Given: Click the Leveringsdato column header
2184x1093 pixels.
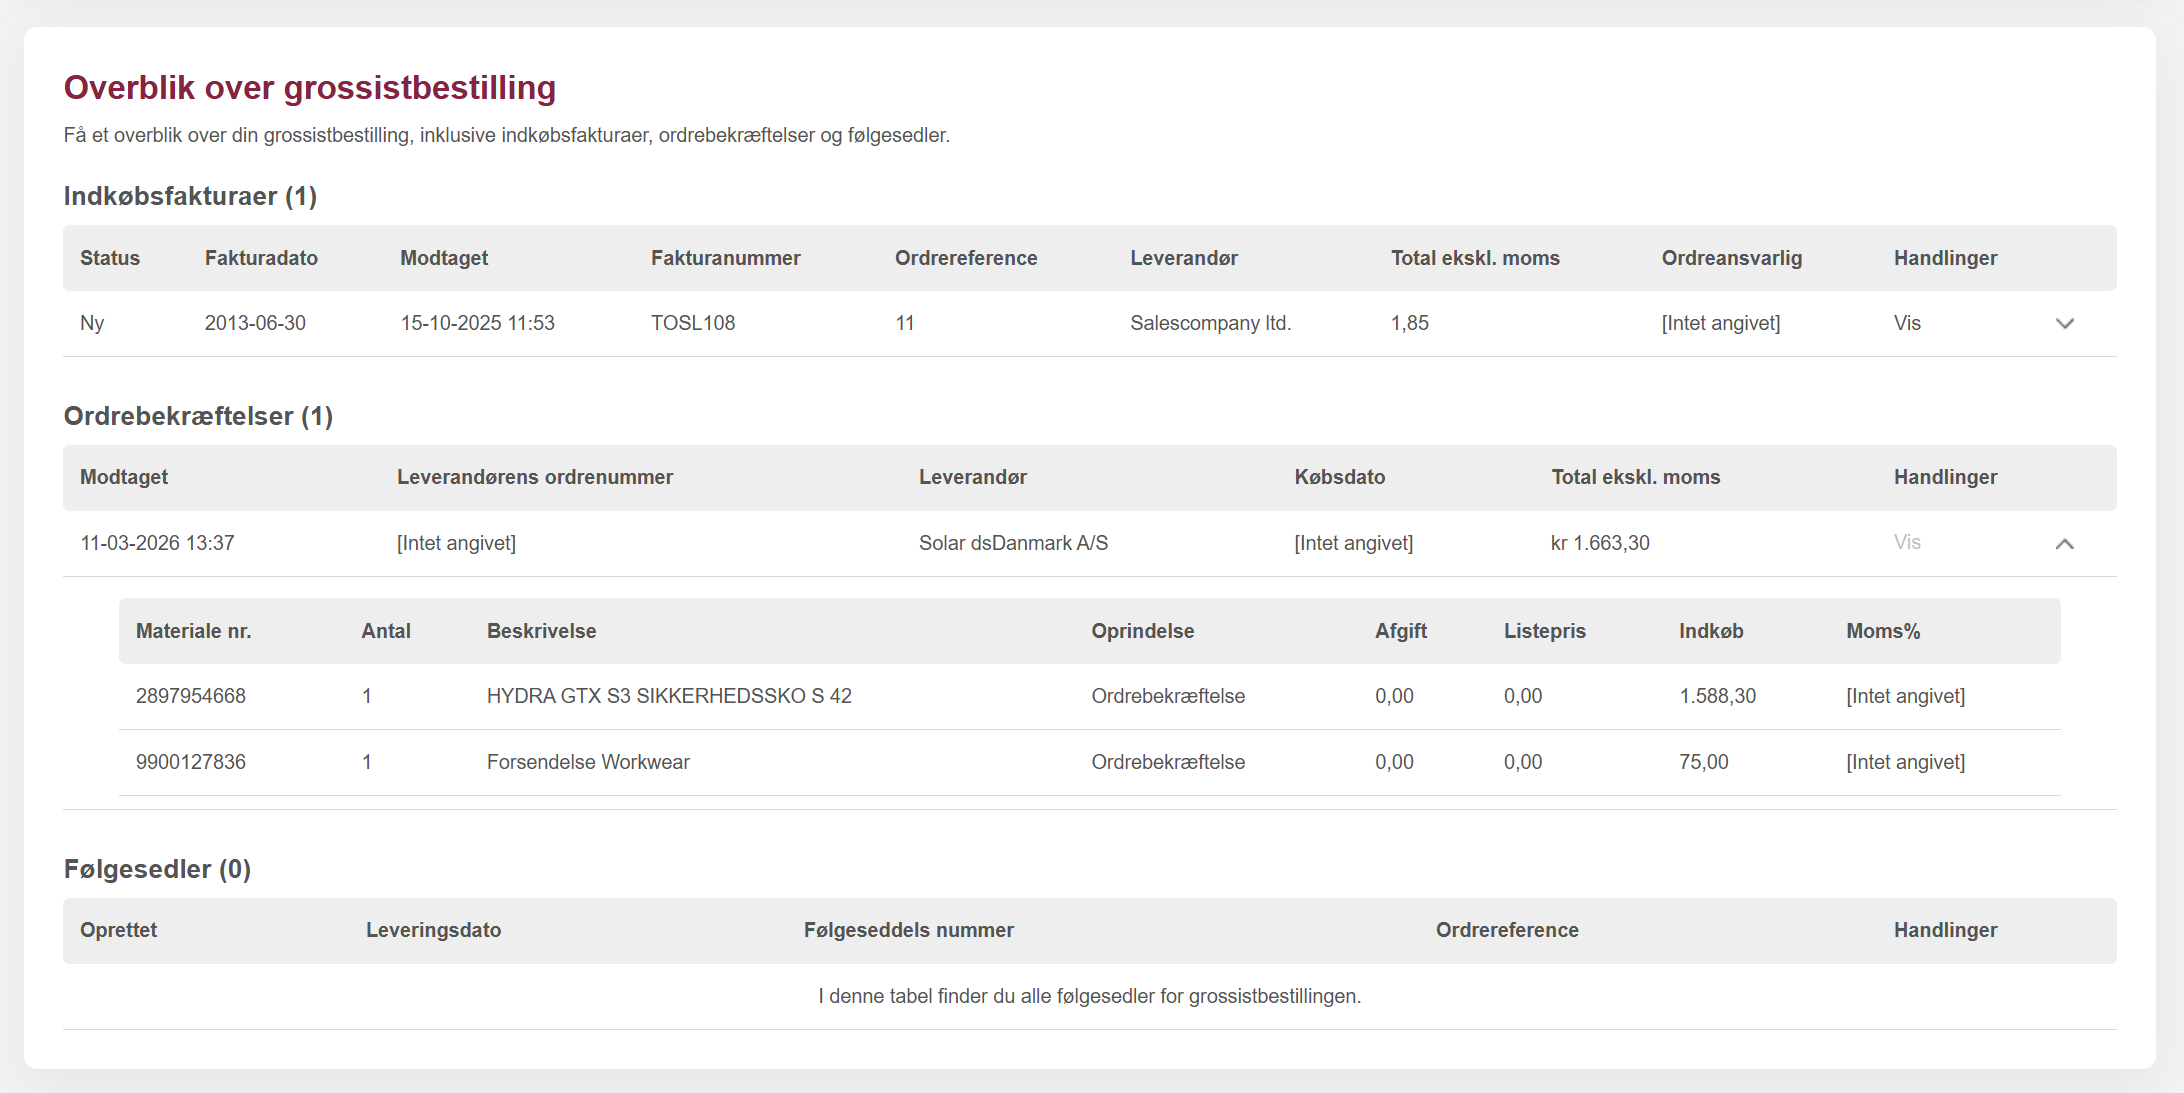Looking at the screenshot, I should 433,930.
